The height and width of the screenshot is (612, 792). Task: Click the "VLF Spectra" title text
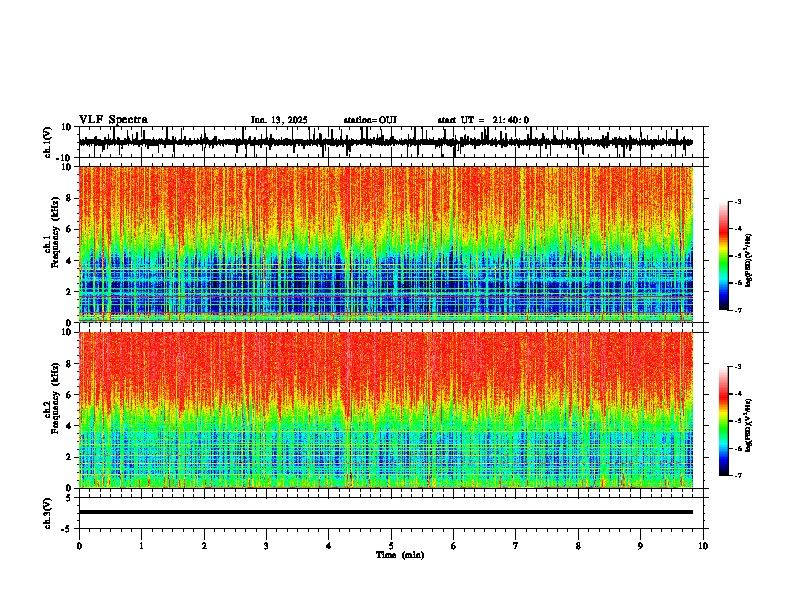pos(114,120)
